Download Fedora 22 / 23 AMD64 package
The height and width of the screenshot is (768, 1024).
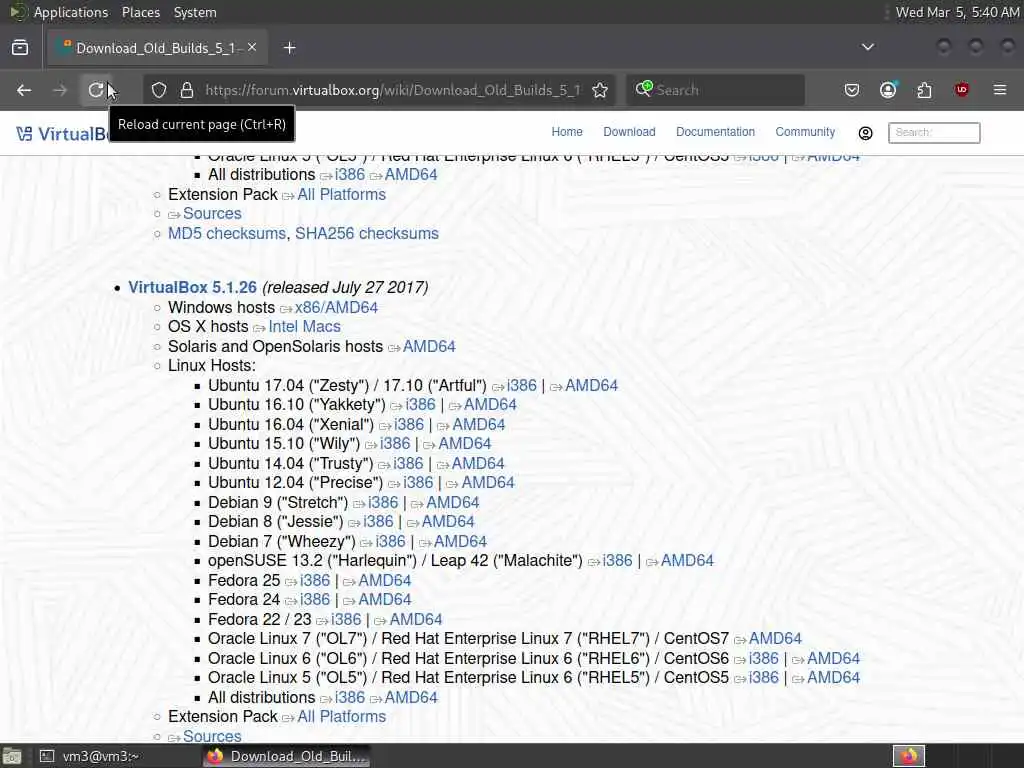click(x=416, y=620)
